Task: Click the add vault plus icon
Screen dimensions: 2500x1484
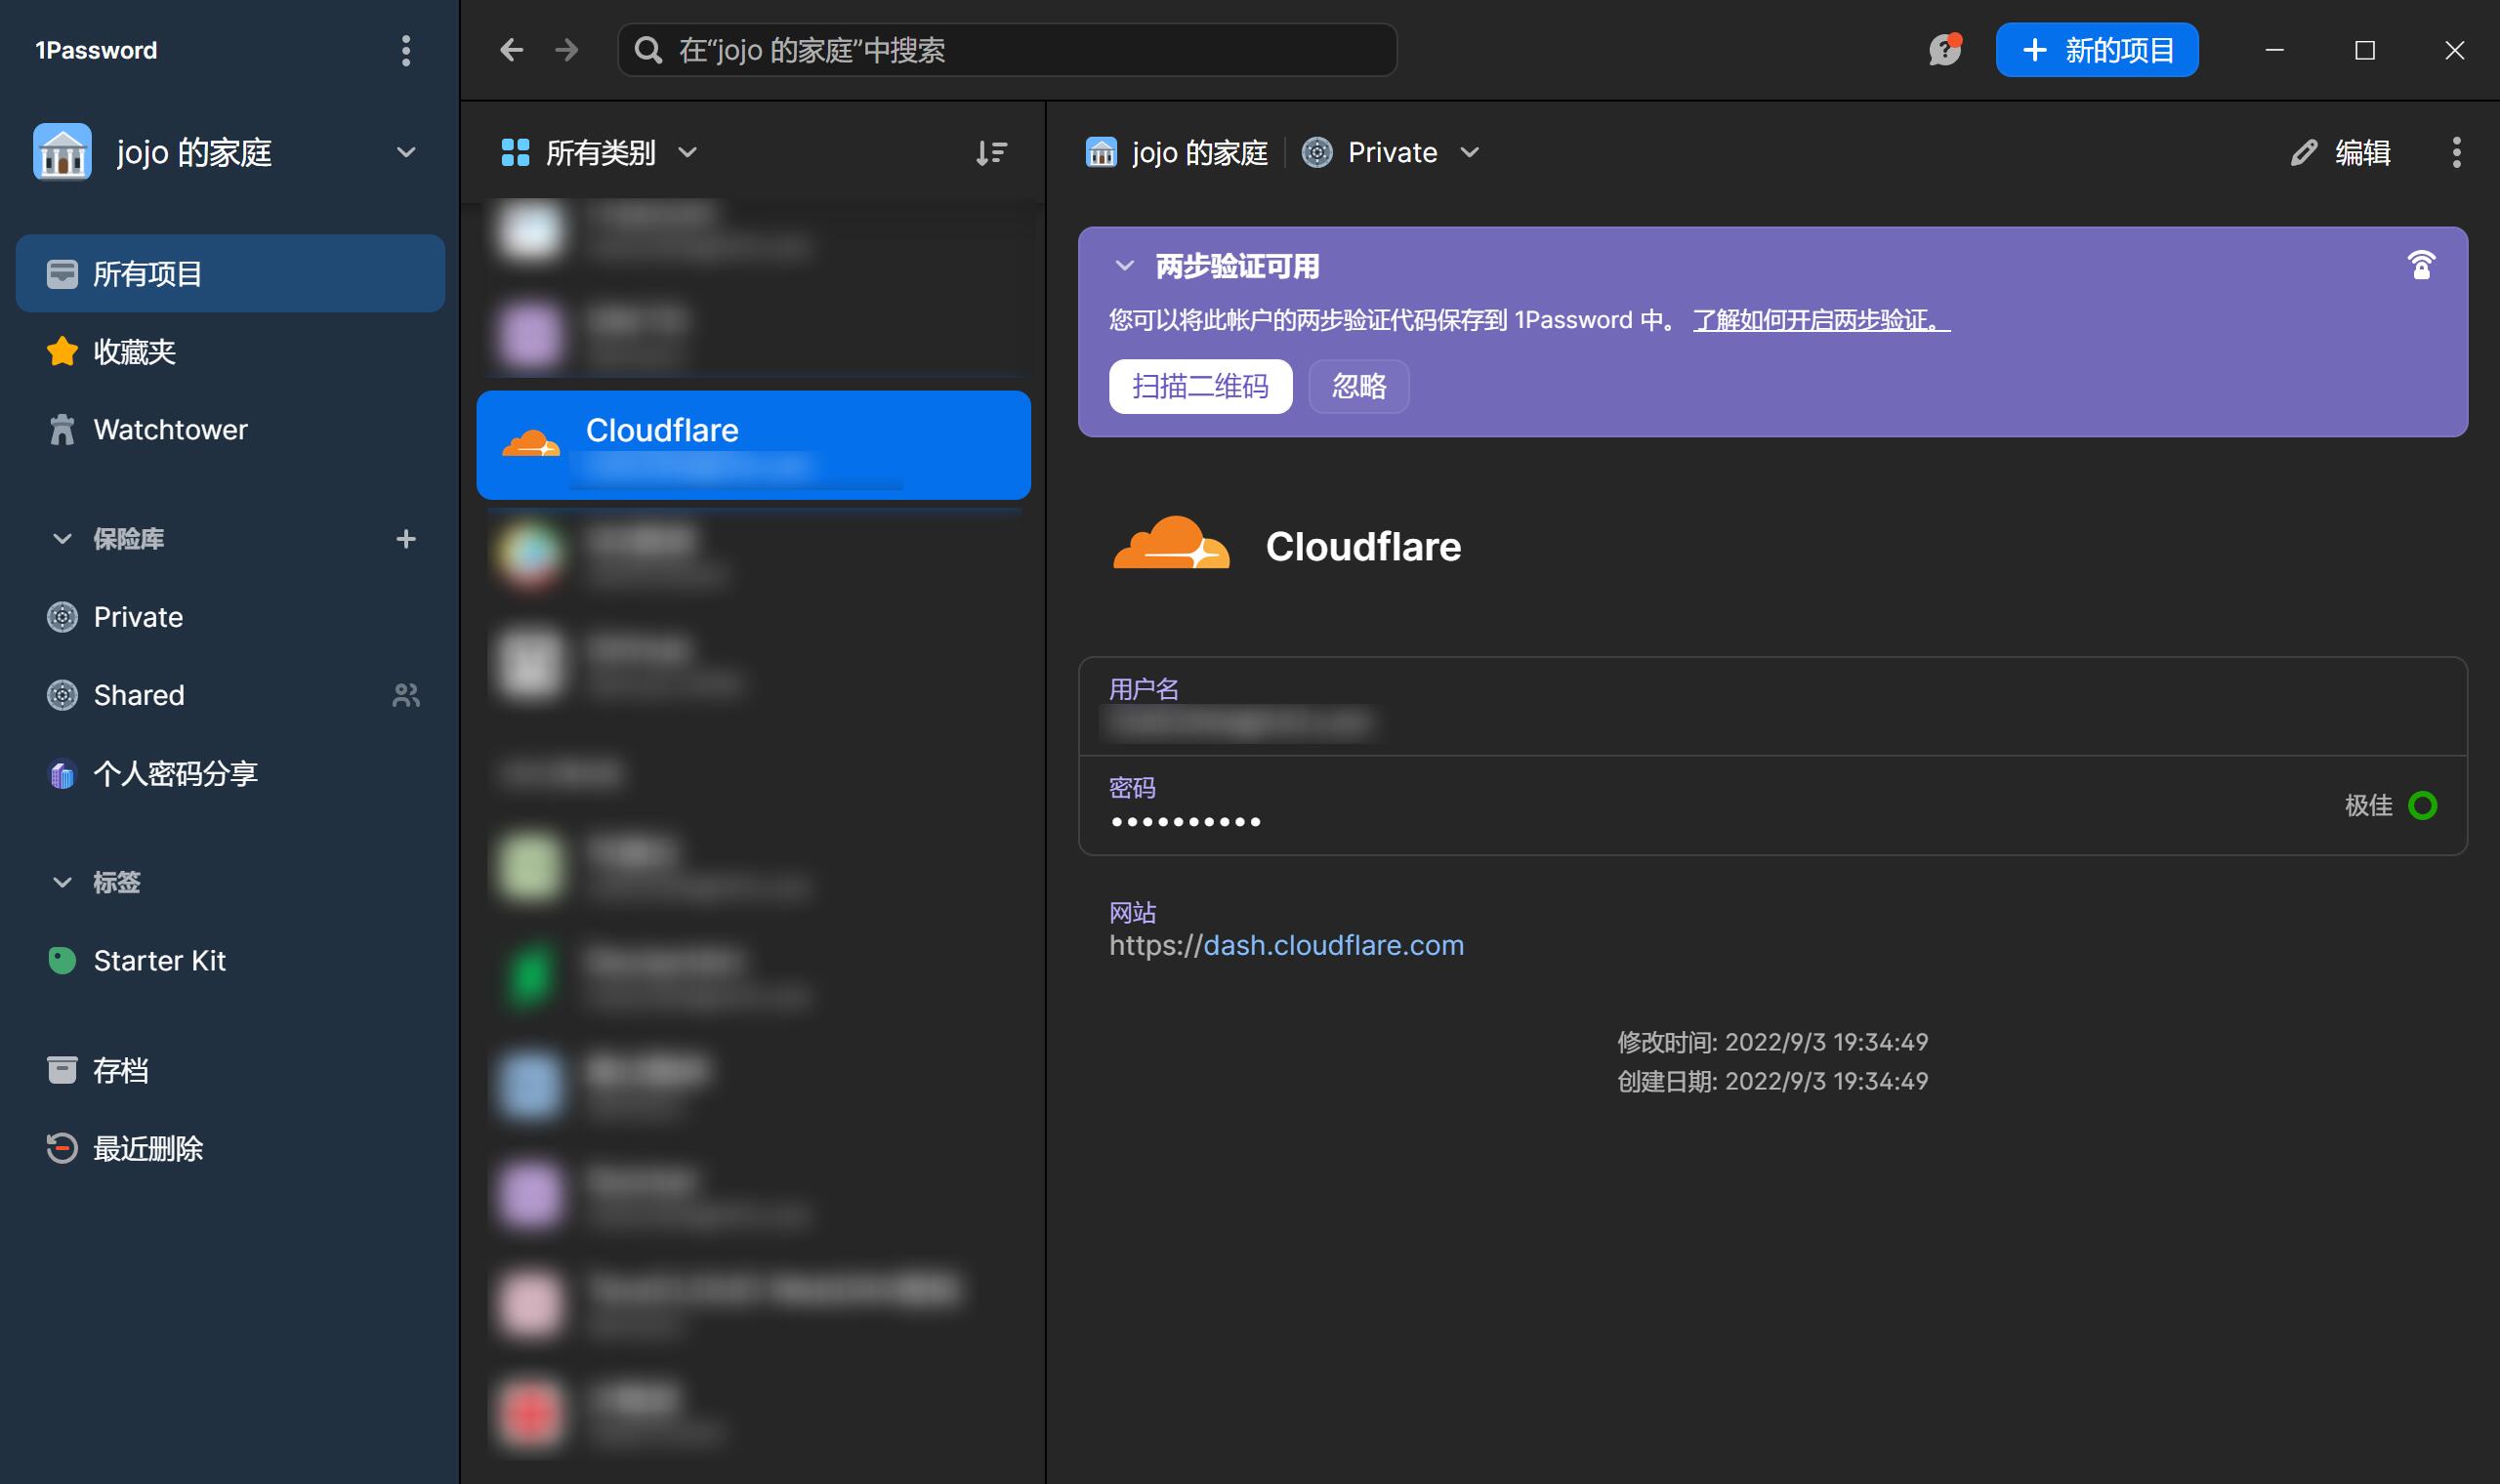Action: (x=405, y=539)
